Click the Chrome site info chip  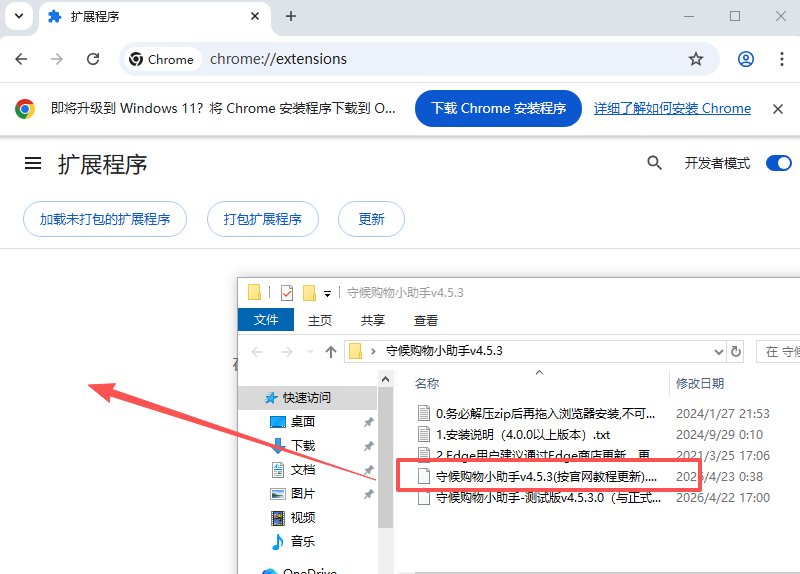(x=161, y=59)
